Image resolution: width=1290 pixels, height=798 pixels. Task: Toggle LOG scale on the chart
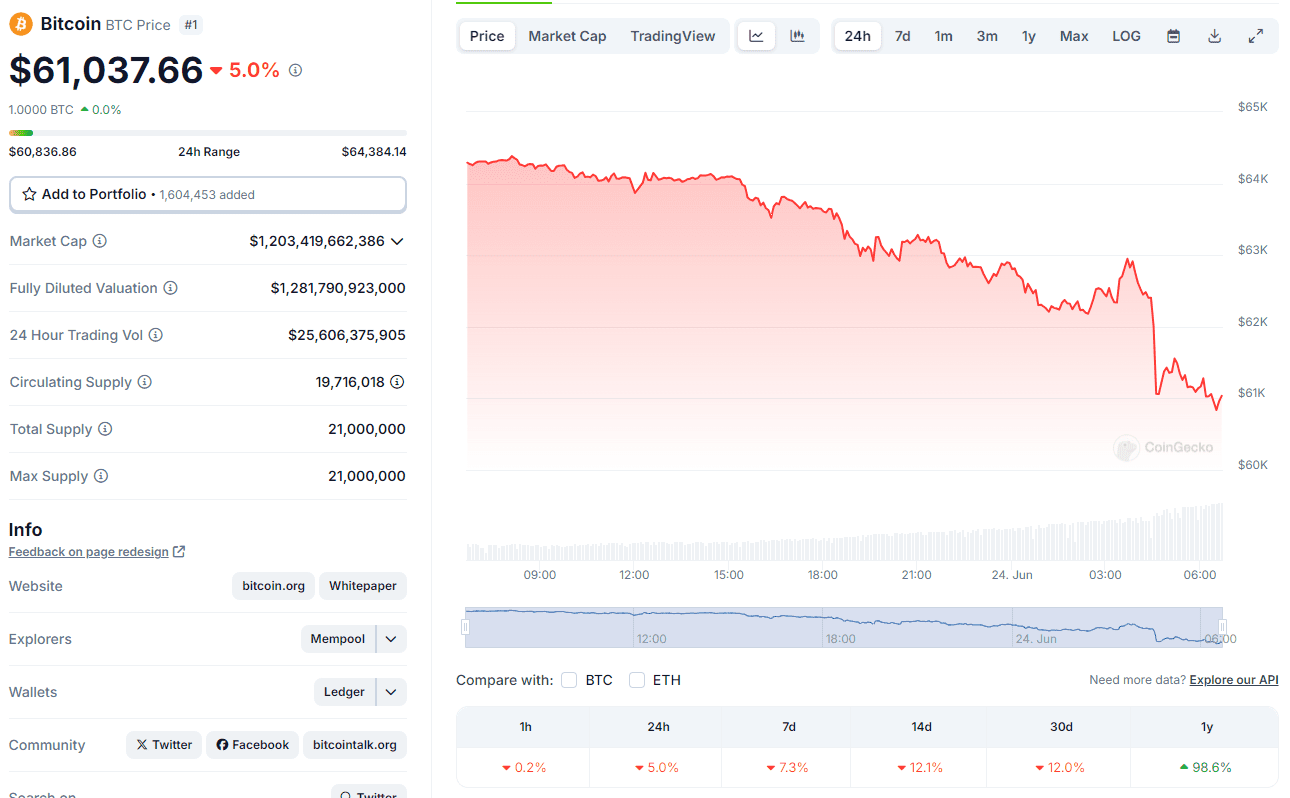tap(1126, 36)
